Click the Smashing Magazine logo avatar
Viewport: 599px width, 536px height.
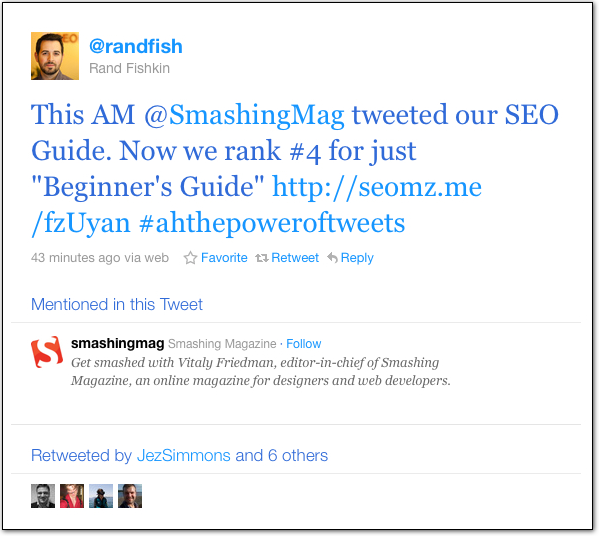click(47, 352)
